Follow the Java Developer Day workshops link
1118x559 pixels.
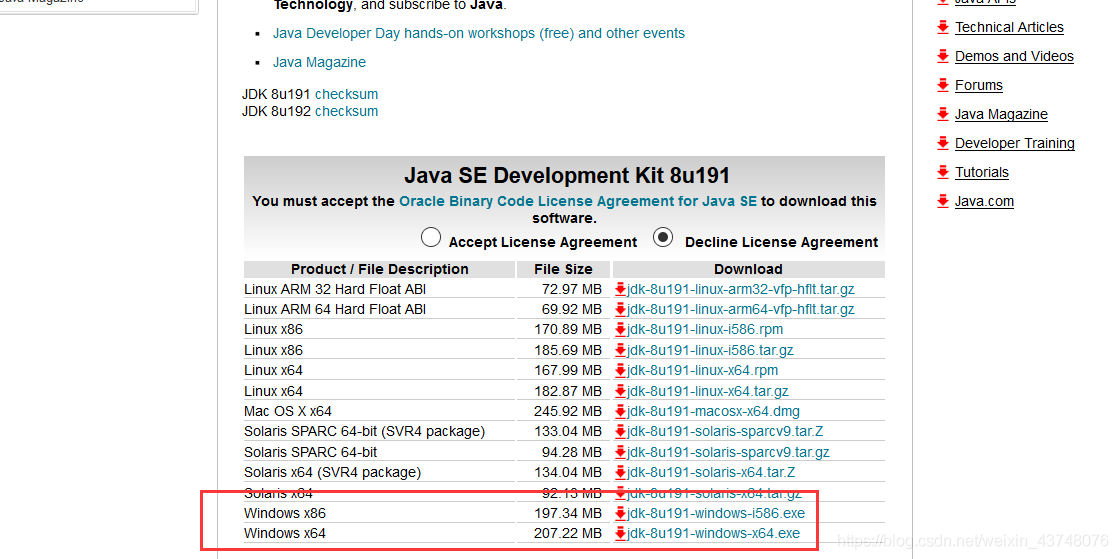478,33
